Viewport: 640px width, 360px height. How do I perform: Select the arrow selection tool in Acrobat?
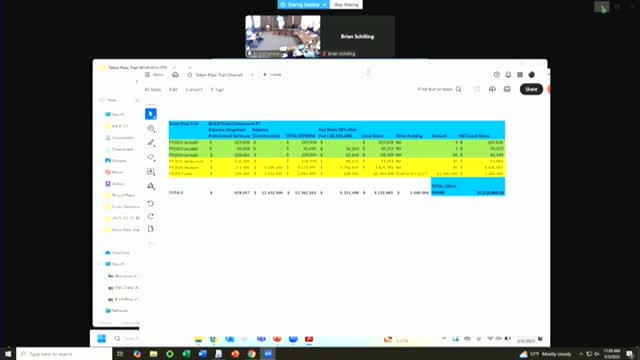[x=151, y=114]
